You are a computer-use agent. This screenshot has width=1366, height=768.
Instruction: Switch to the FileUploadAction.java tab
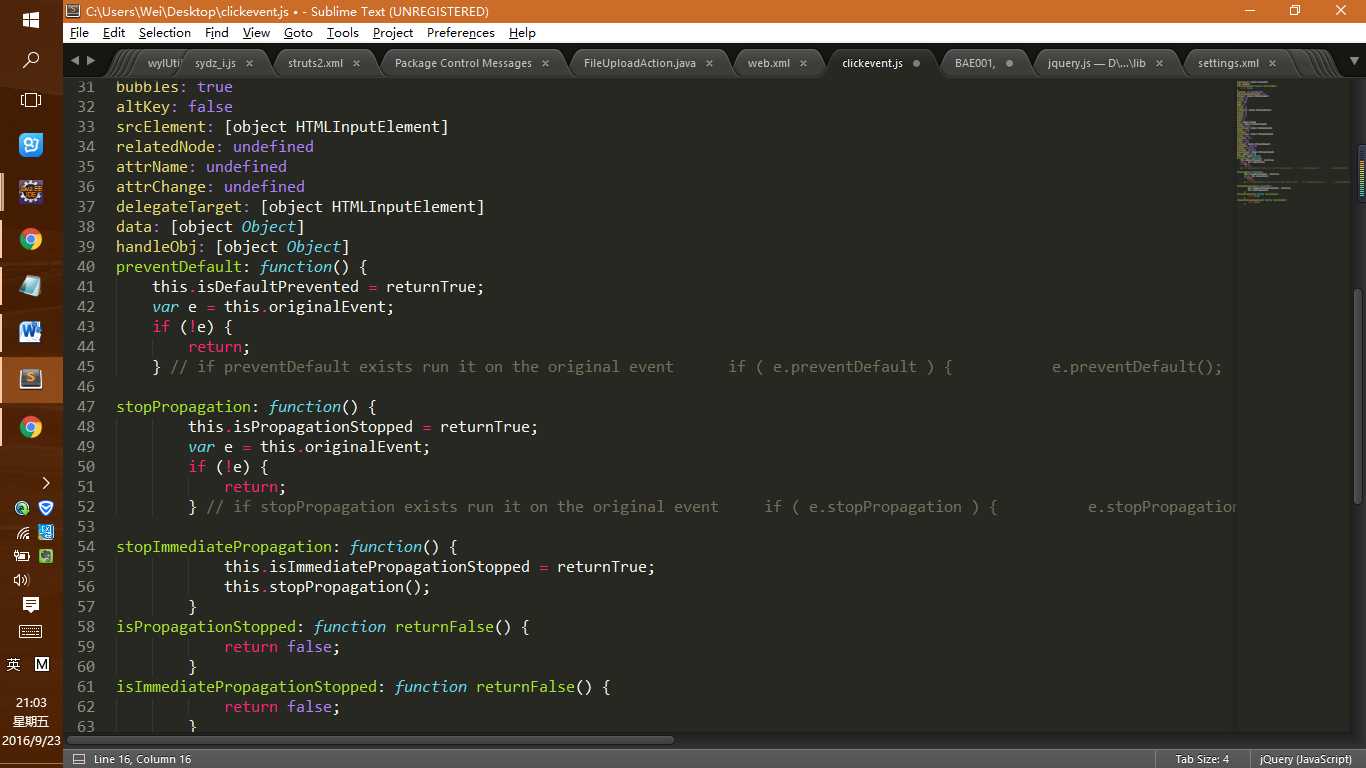coord(639,63)
